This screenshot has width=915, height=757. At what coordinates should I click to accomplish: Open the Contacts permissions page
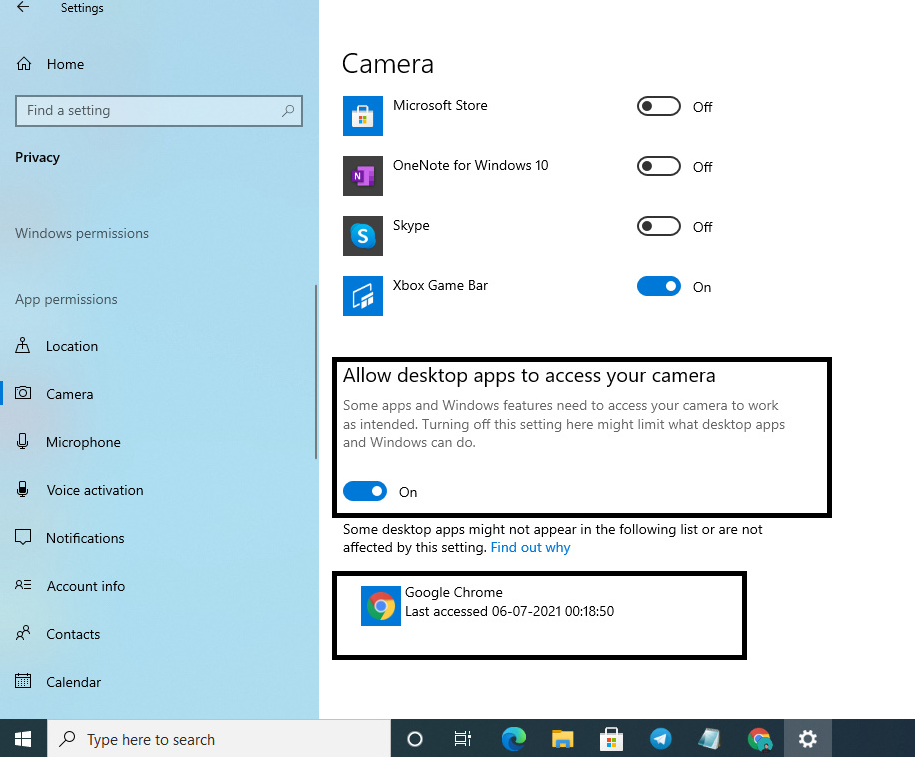pyautogui.click(x=73, y=634)
